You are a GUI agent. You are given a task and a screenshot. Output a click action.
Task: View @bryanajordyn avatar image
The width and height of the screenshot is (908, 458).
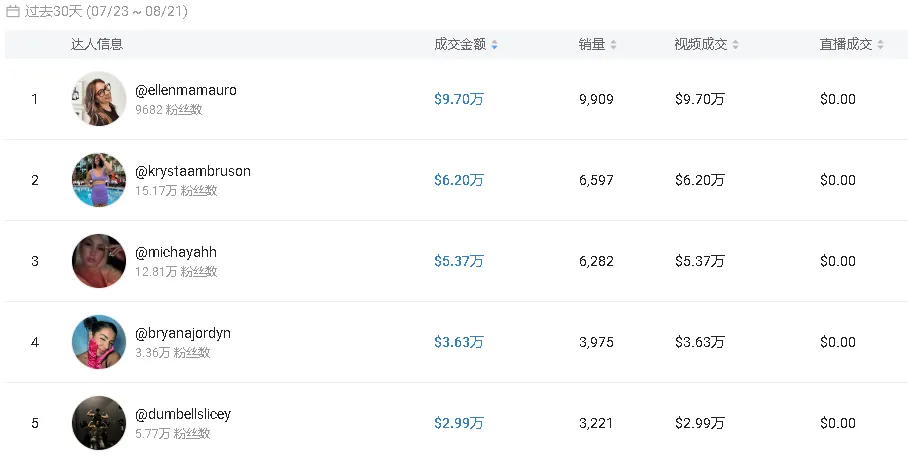[x=99, y=342]
